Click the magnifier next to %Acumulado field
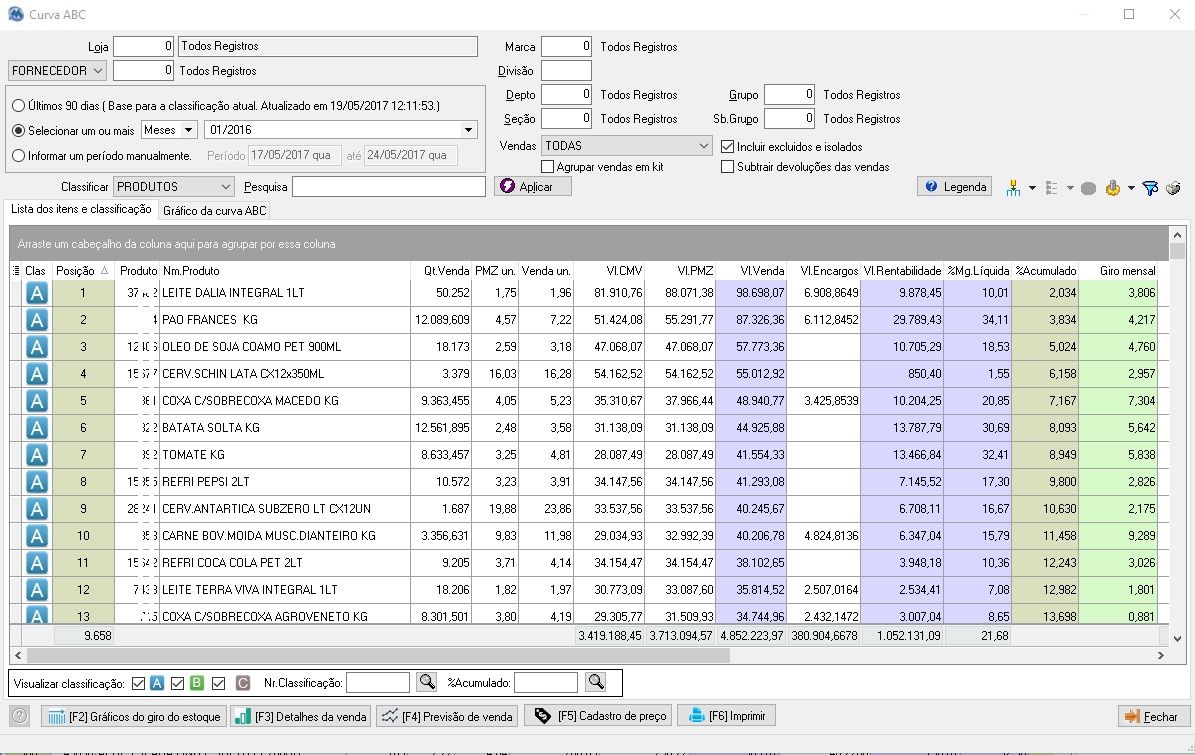This screenshot has height=755, width=1195. point(595,682)
